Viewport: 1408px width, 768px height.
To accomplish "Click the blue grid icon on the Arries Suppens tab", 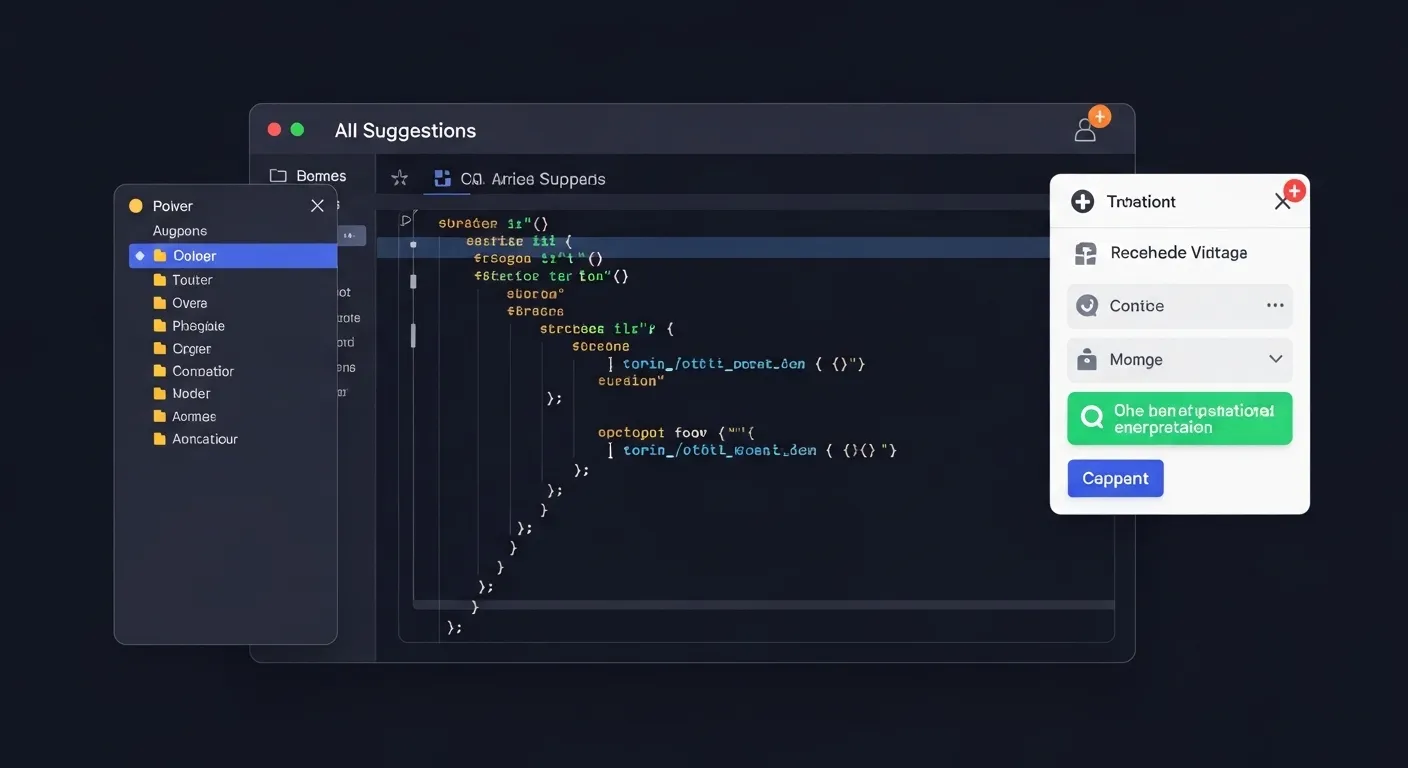I will pos(442,177).
